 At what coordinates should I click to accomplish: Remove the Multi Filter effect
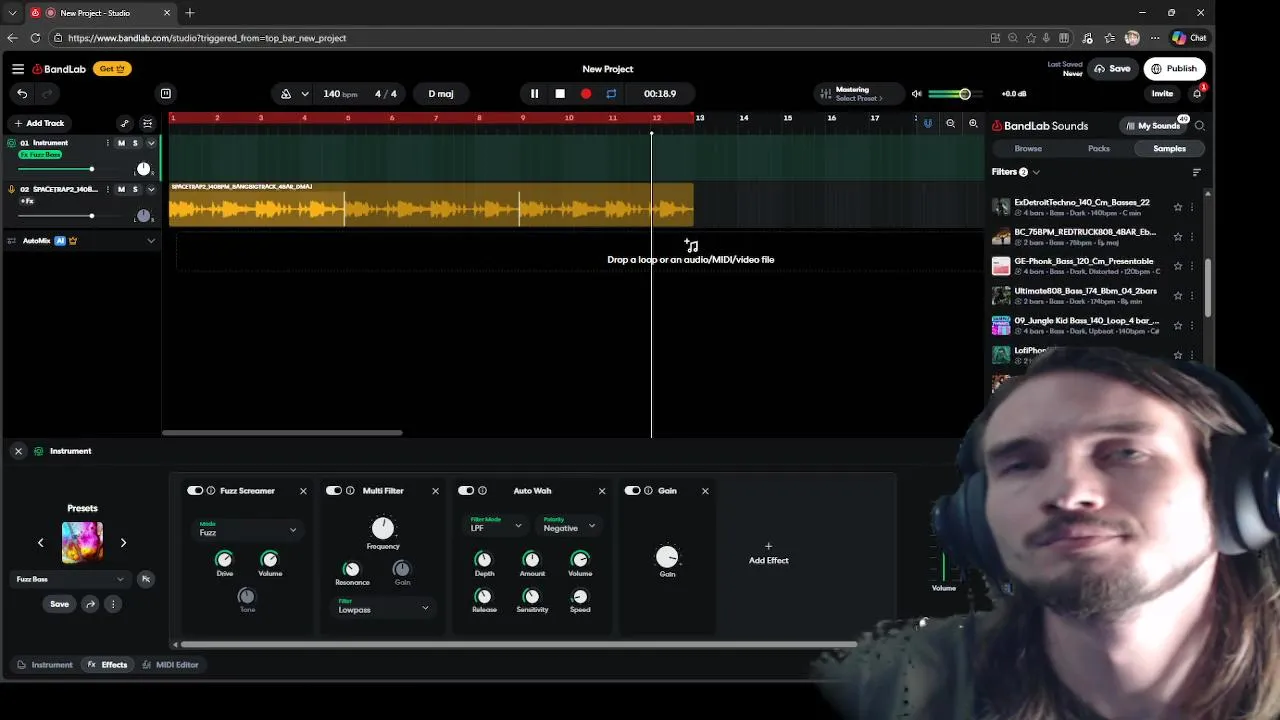coord(435,491)
